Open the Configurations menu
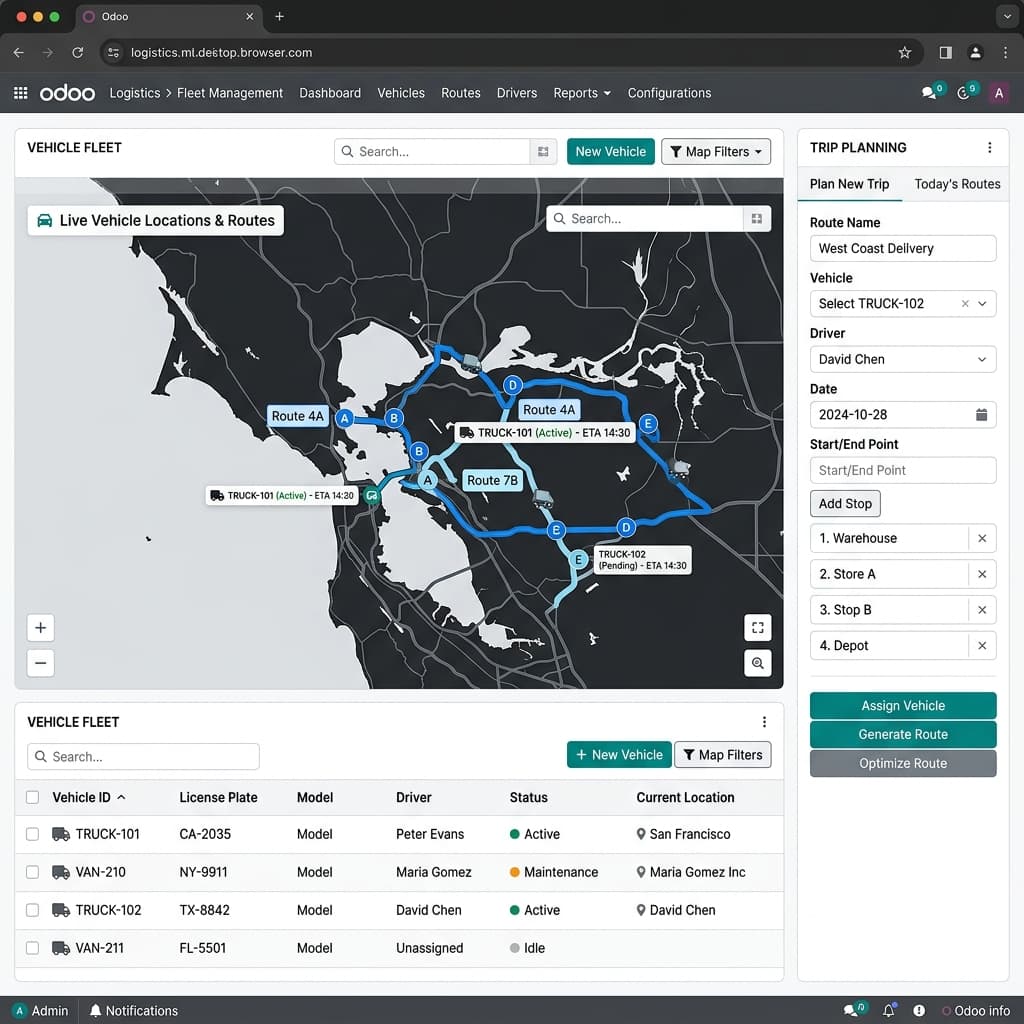1024x1024 pixels. click(x=669, y=93)
